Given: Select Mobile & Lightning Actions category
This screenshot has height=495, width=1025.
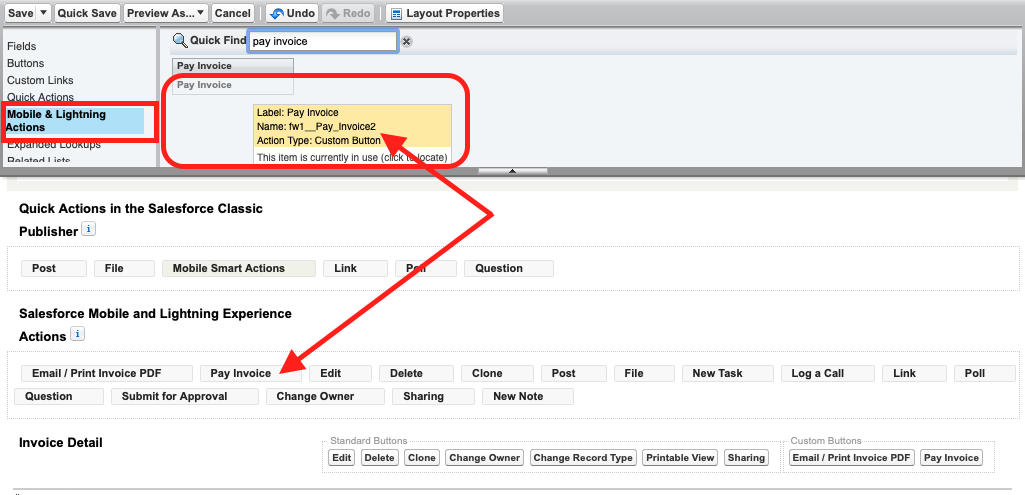Looking at the screenshot, I should point(75,121).
